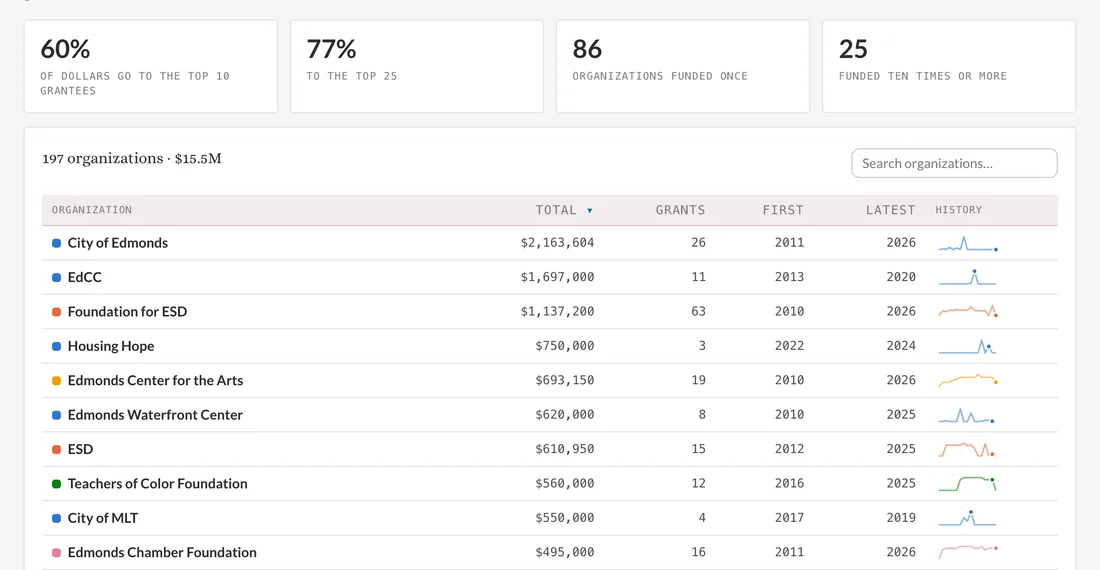1100x570 pixels.
Task: View Edmonds Chamber Foundation history sparkline
Action: coord(968,552)
